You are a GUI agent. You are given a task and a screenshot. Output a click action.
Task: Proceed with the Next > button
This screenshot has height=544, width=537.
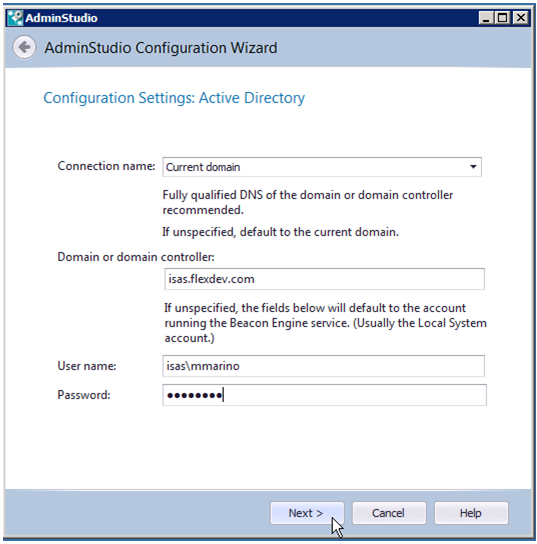[307, 513]
